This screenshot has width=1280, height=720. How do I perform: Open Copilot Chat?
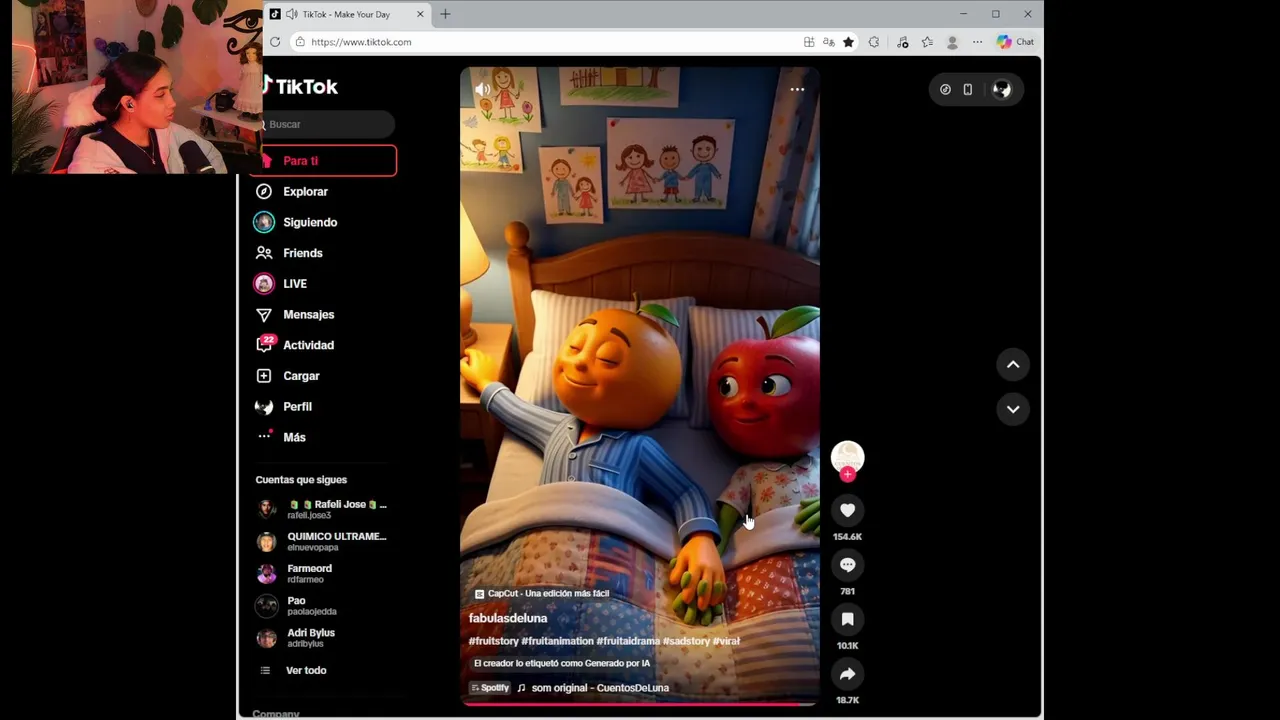point(1015,42)
